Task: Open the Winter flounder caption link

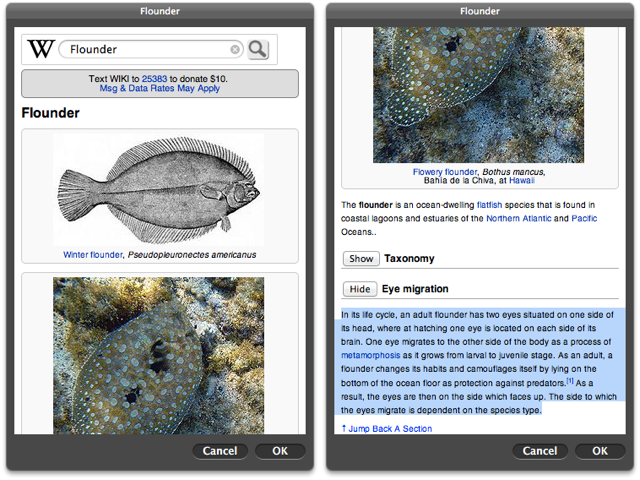Action: [x=93, y=254]
